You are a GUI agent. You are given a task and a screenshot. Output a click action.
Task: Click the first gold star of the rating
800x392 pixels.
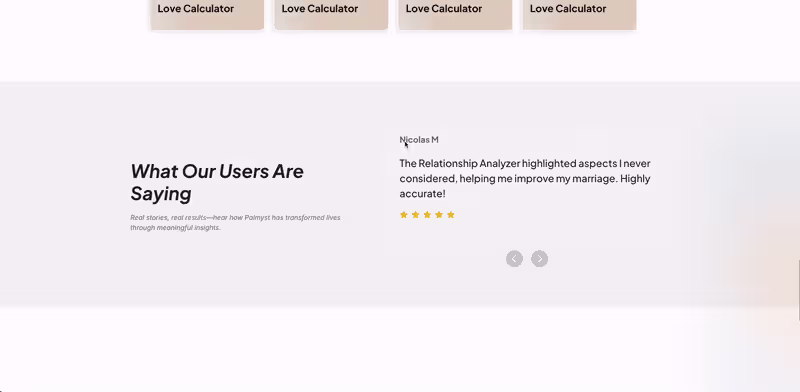tap(404, 215)
